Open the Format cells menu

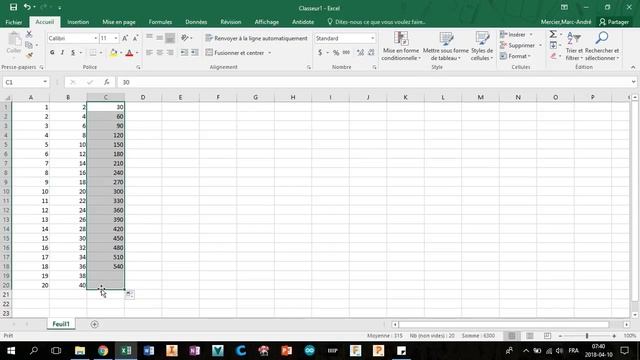515,56
